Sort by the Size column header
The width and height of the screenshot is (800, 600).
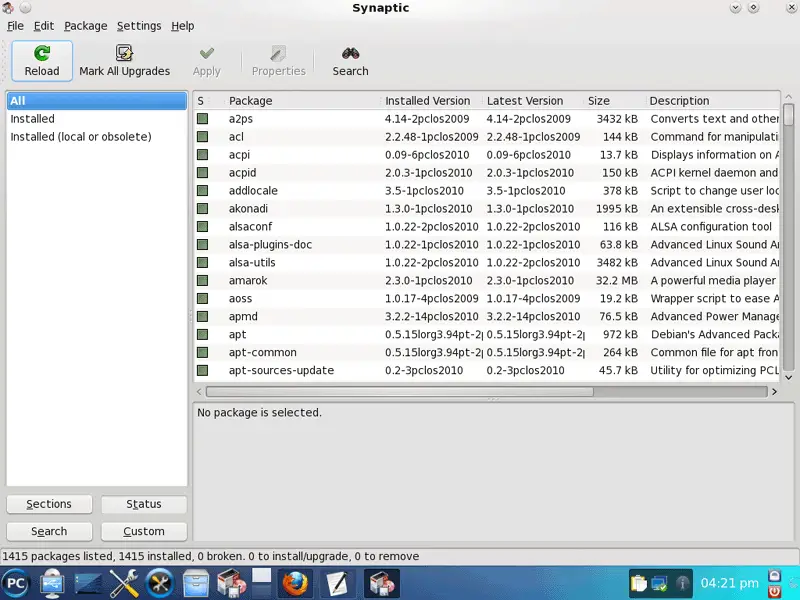(614, 101)
